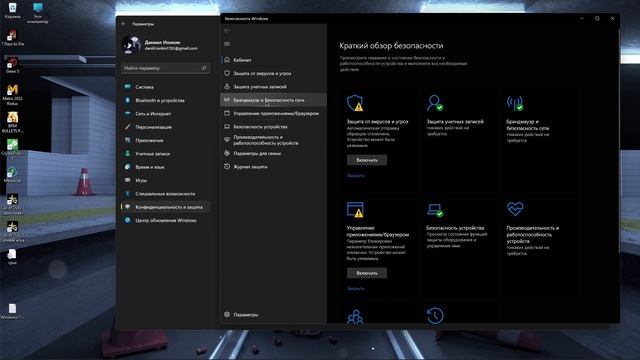640x360 pixels.
Task: Open the family options people icon card
Action: coord(355,317)
